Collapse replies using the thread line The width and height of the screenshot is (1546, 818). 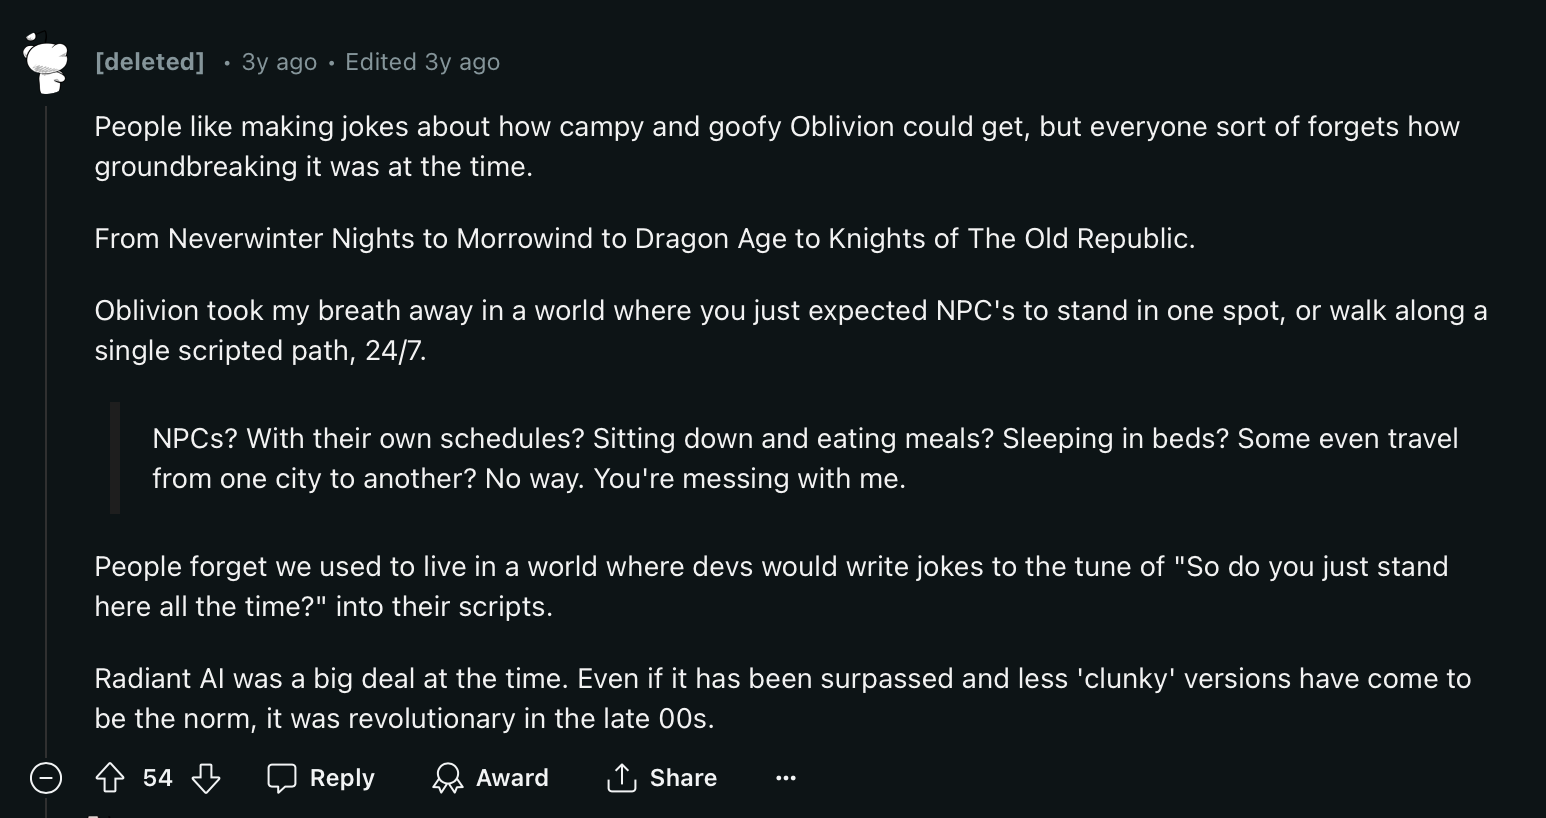tap(46, 400)
